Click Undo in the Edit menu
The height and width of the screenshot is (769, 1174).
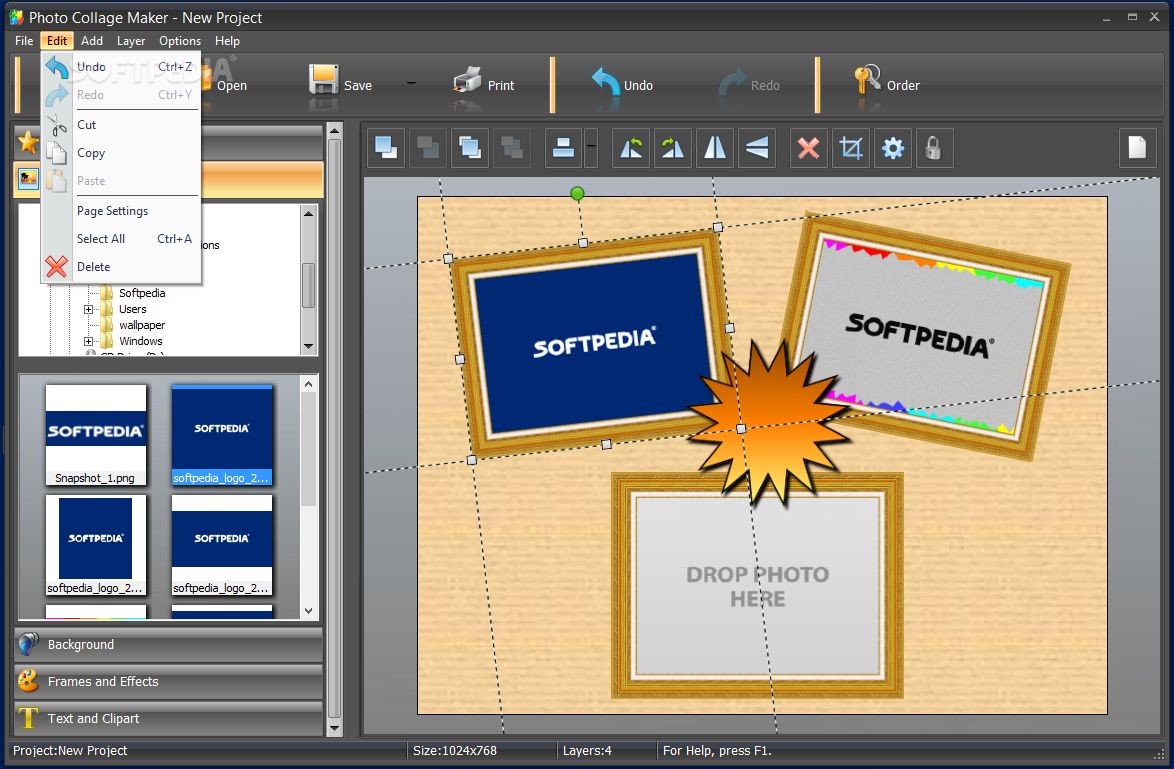pos(121,67)
